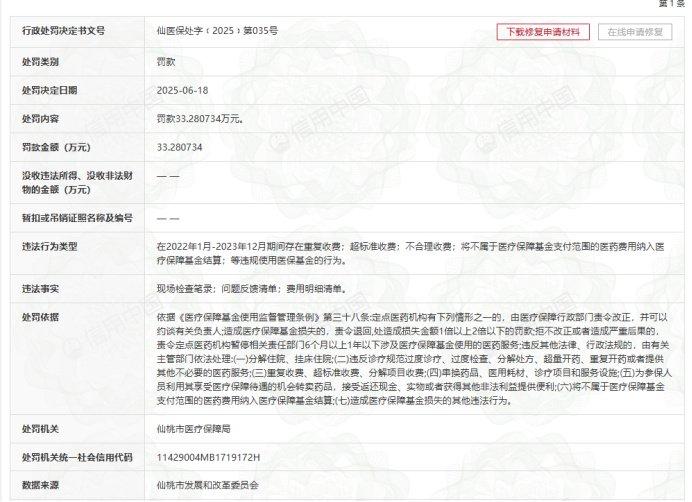This screenshot has width=692, height=502.
Task: Click the 处罚依据 legal basis paragraph
Action: 414,359
